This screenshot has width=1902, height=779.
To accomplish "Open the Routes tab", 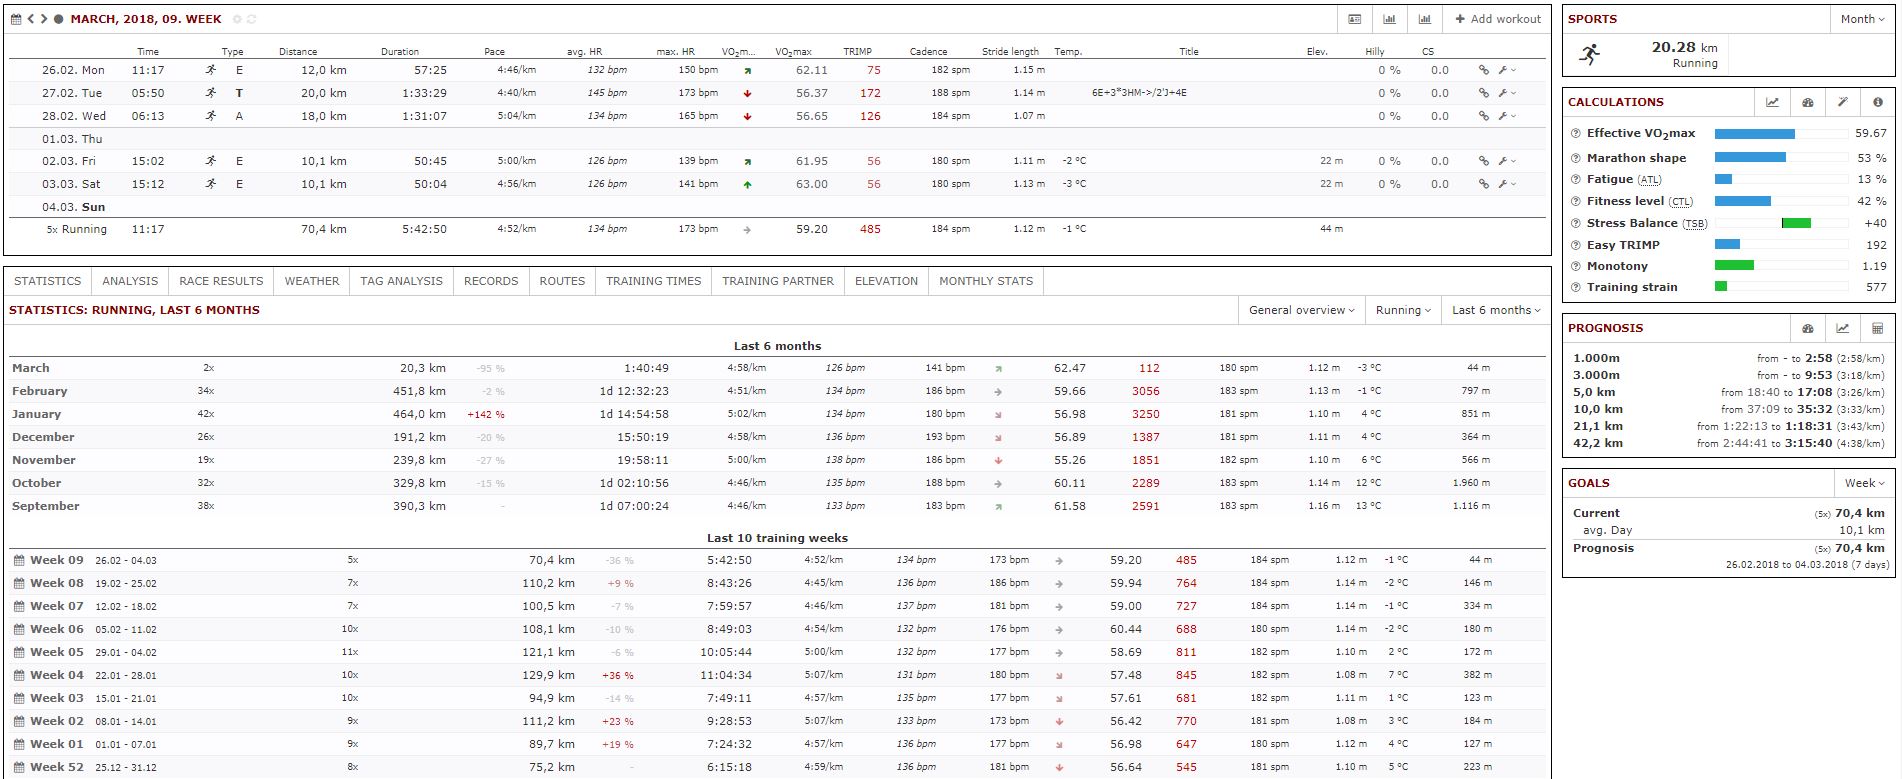I will pyautogui.click(x=562, y=281).
